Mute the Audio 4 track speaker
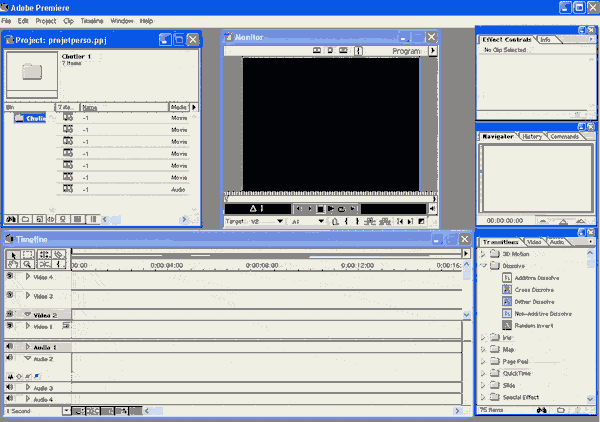The width and height of the screenshot is (600, 422). [x=10, y=399]
